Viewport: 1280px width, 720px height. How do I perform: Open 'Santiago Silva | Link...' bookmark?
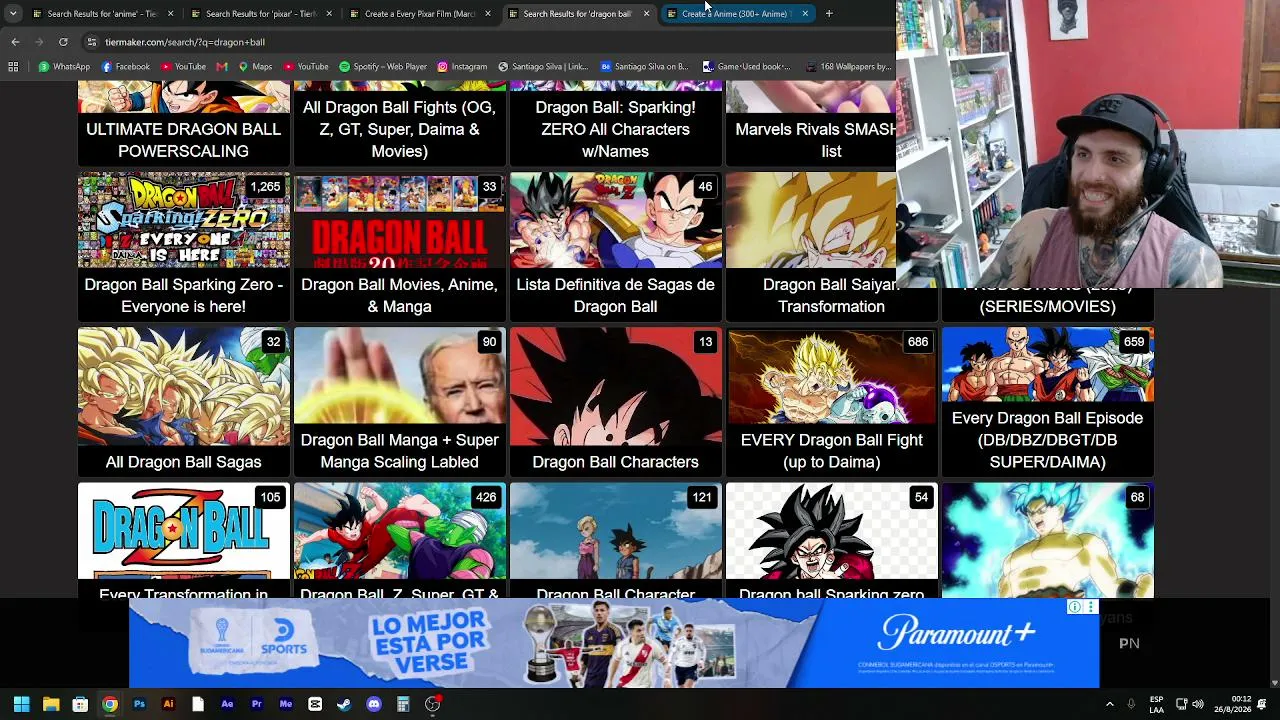coord(543,67)
